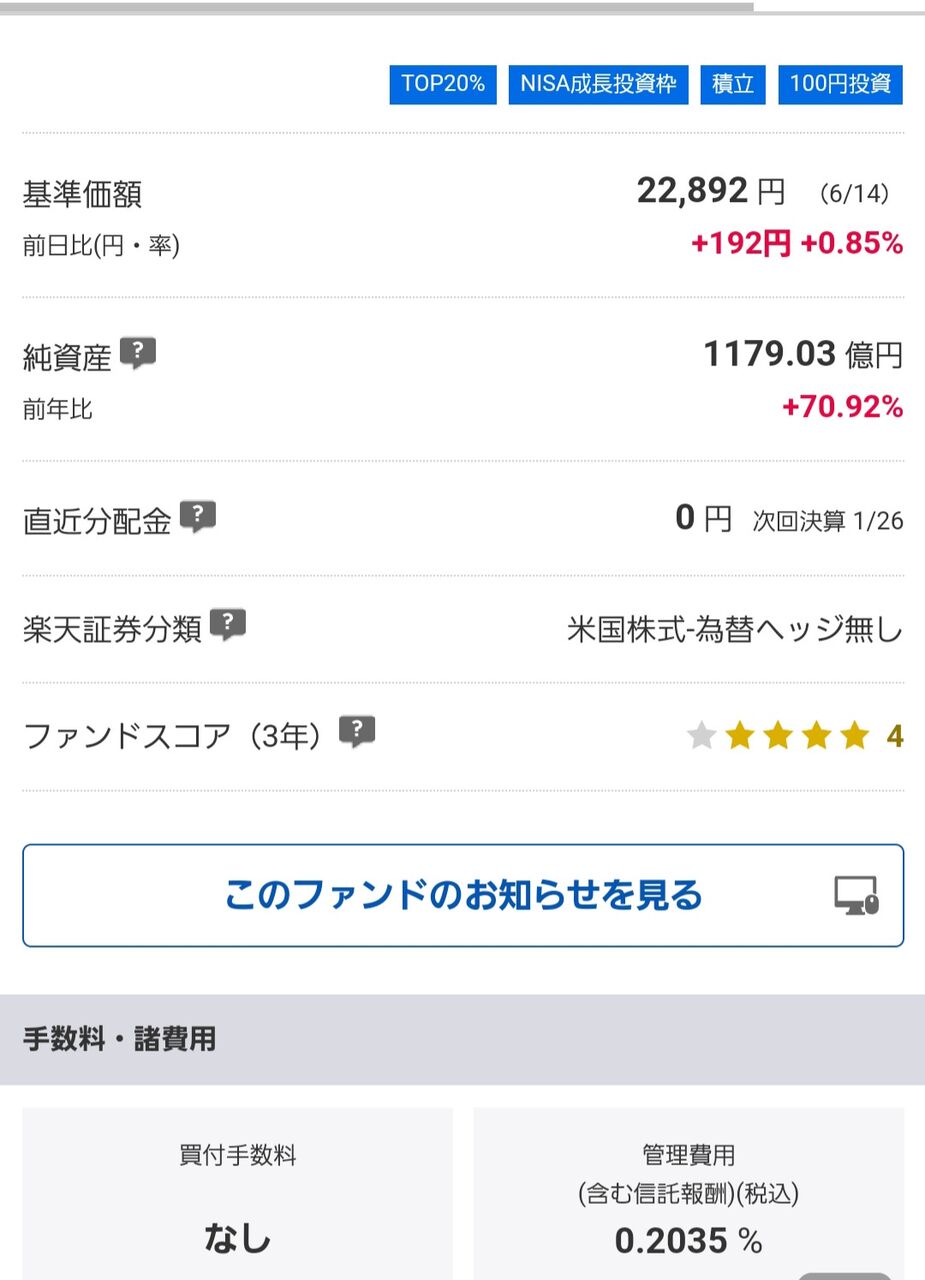This screenshot has height=1280, width=925.
Task: Click 米国株式-為替ヘッジ無し classification text
Action: pos(735,630)
